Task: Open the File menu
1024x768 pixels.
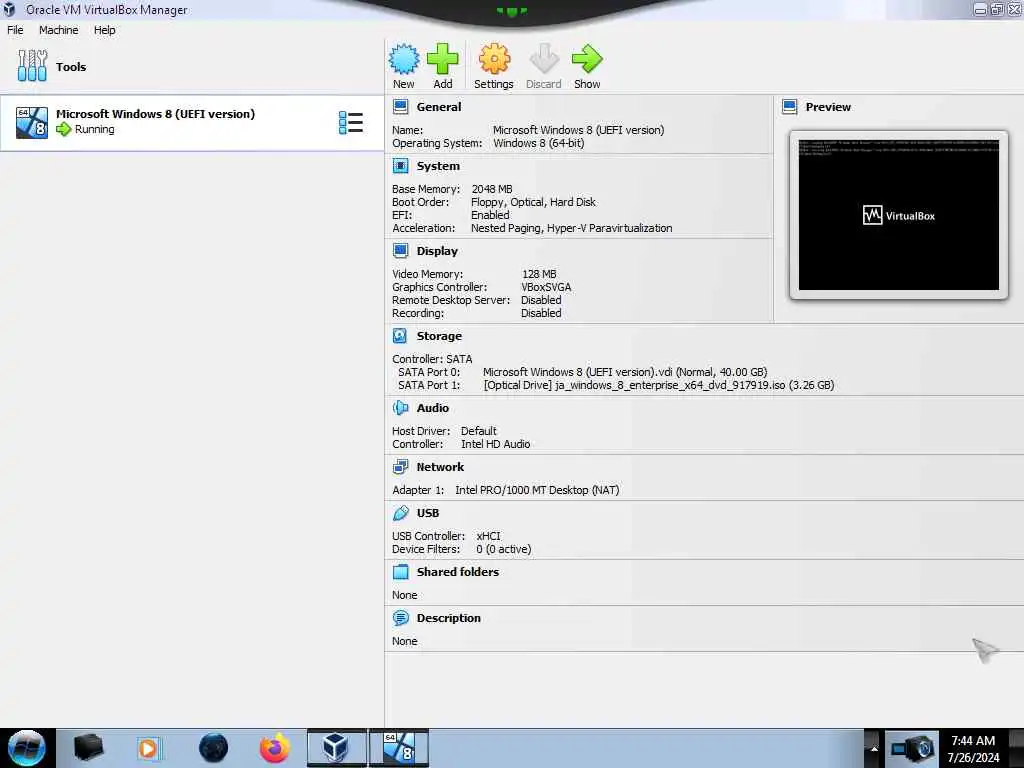Action: coord(15,30)
